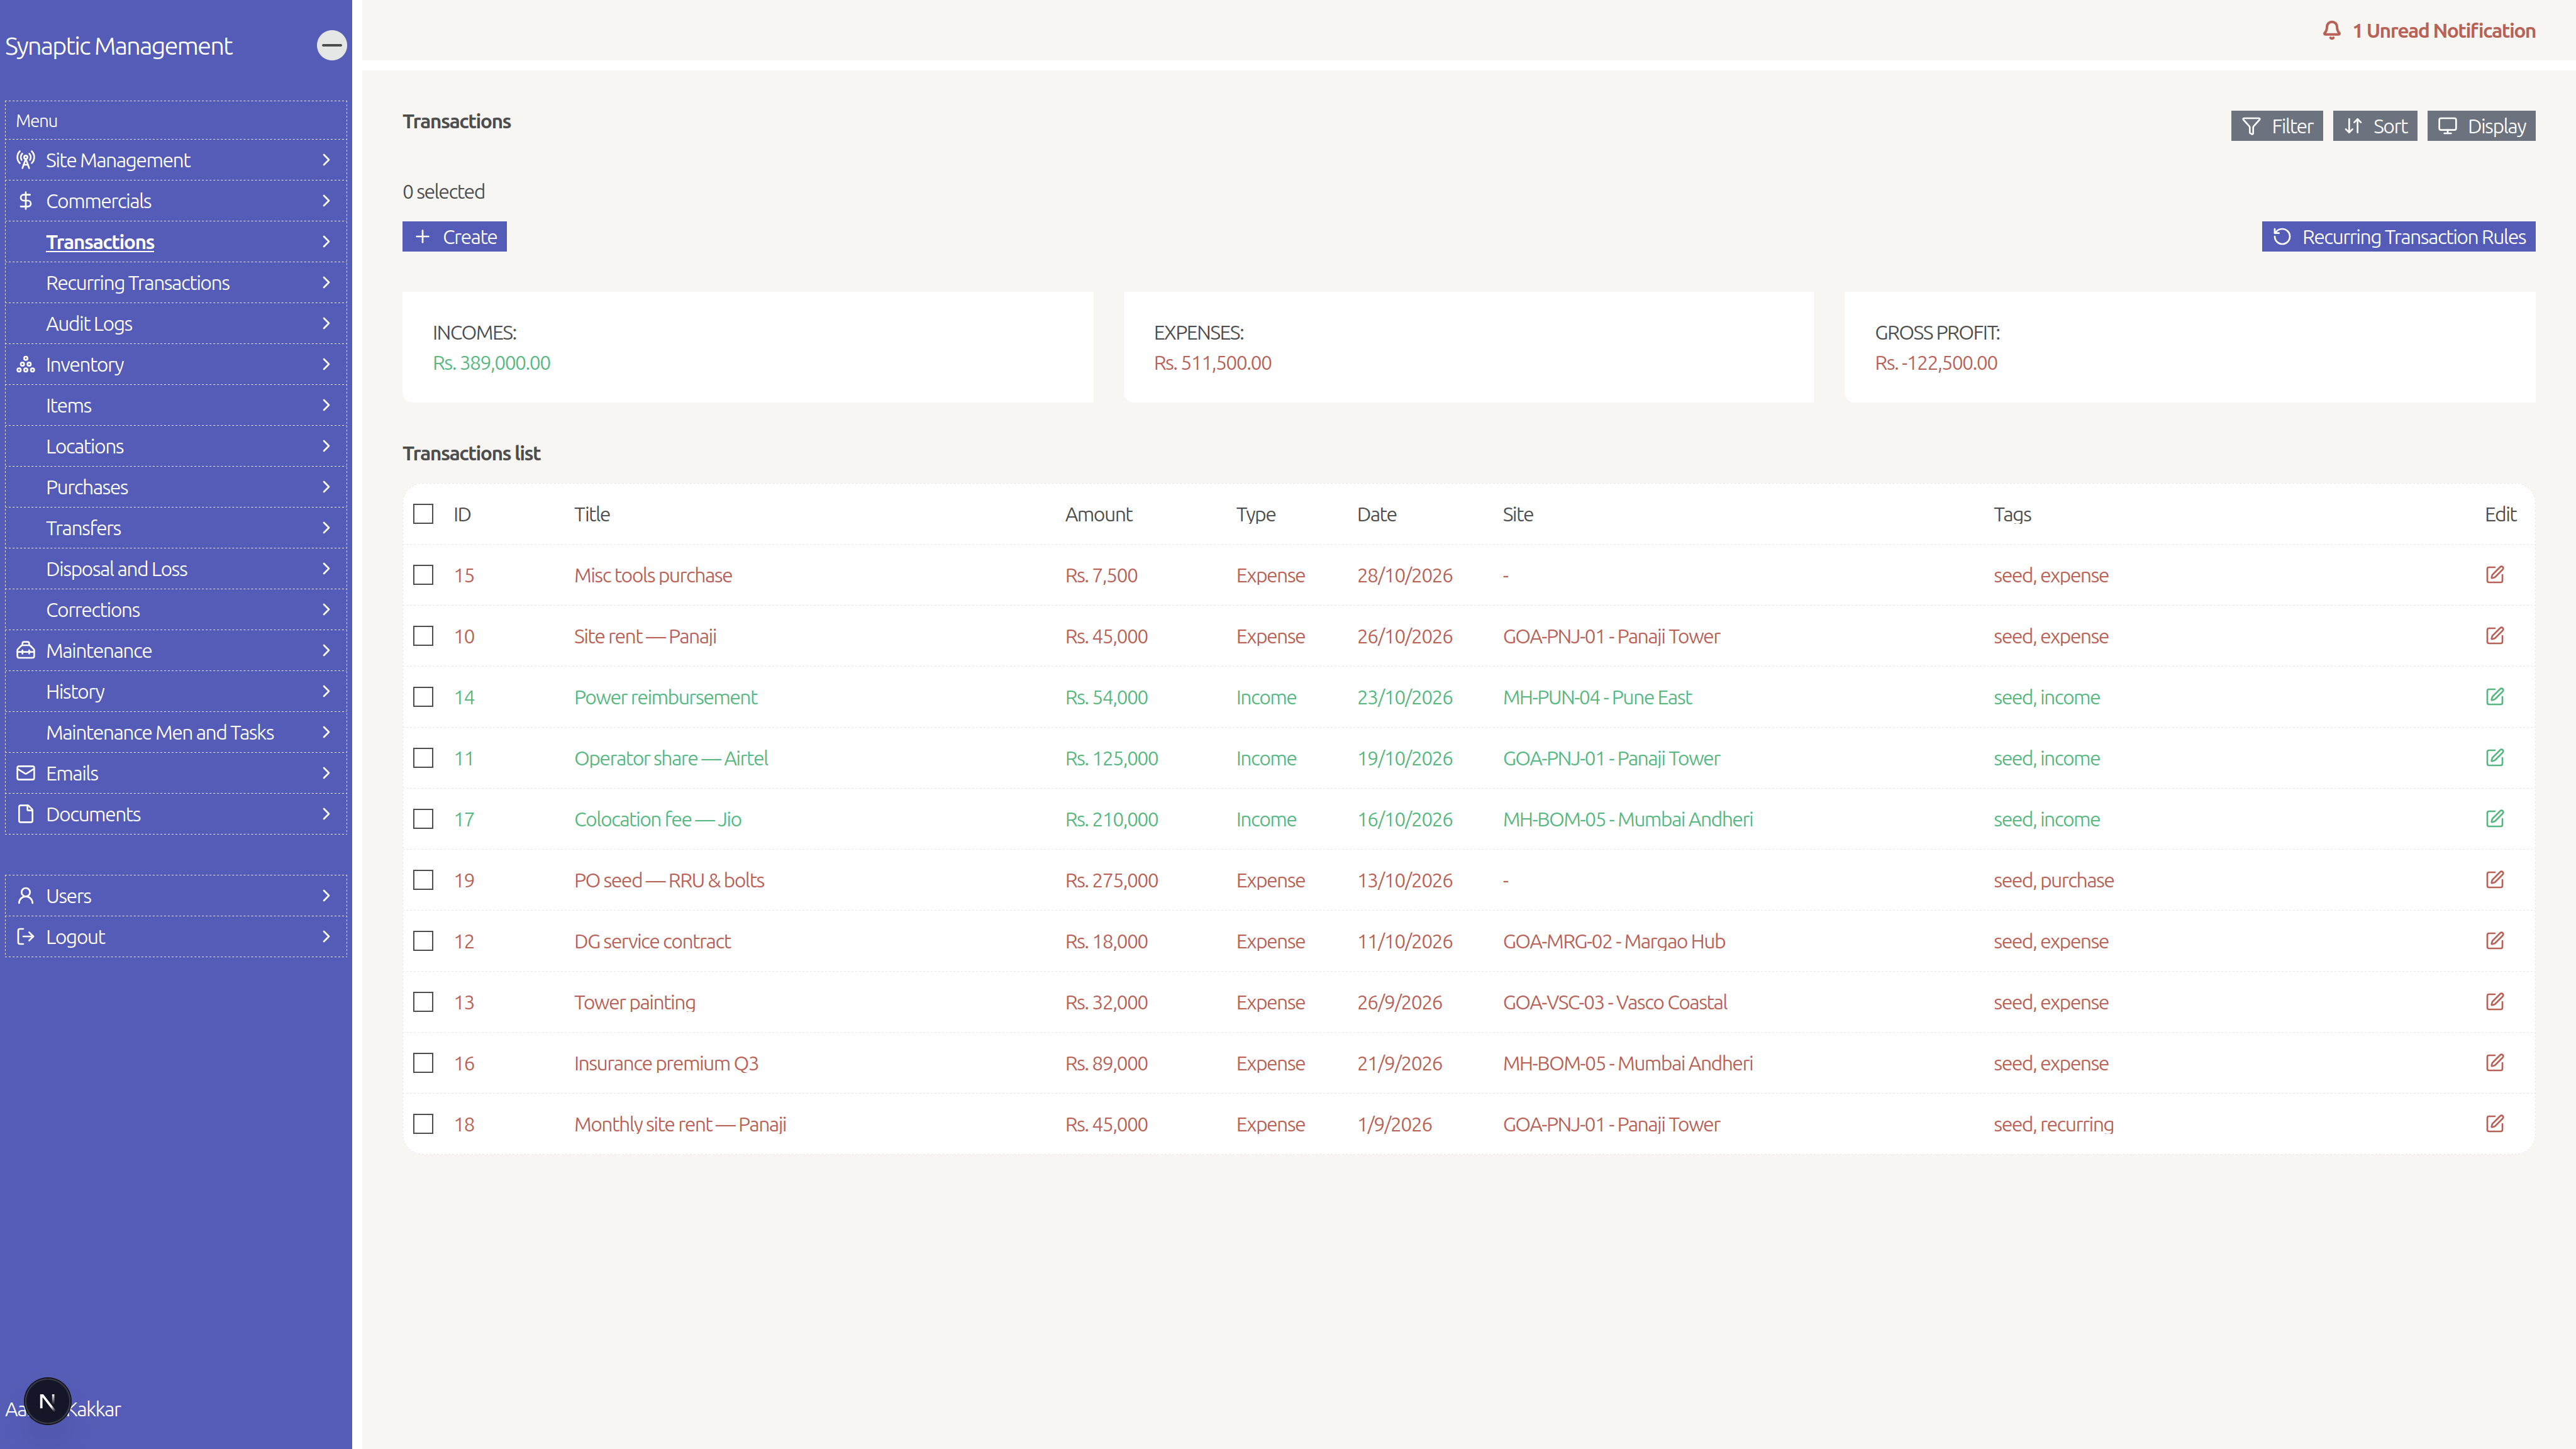Edit transaction 13 Tower painting
Image resolution: width=2576 pixels, height=1449 pixels.
[x=2494, y=1001]
